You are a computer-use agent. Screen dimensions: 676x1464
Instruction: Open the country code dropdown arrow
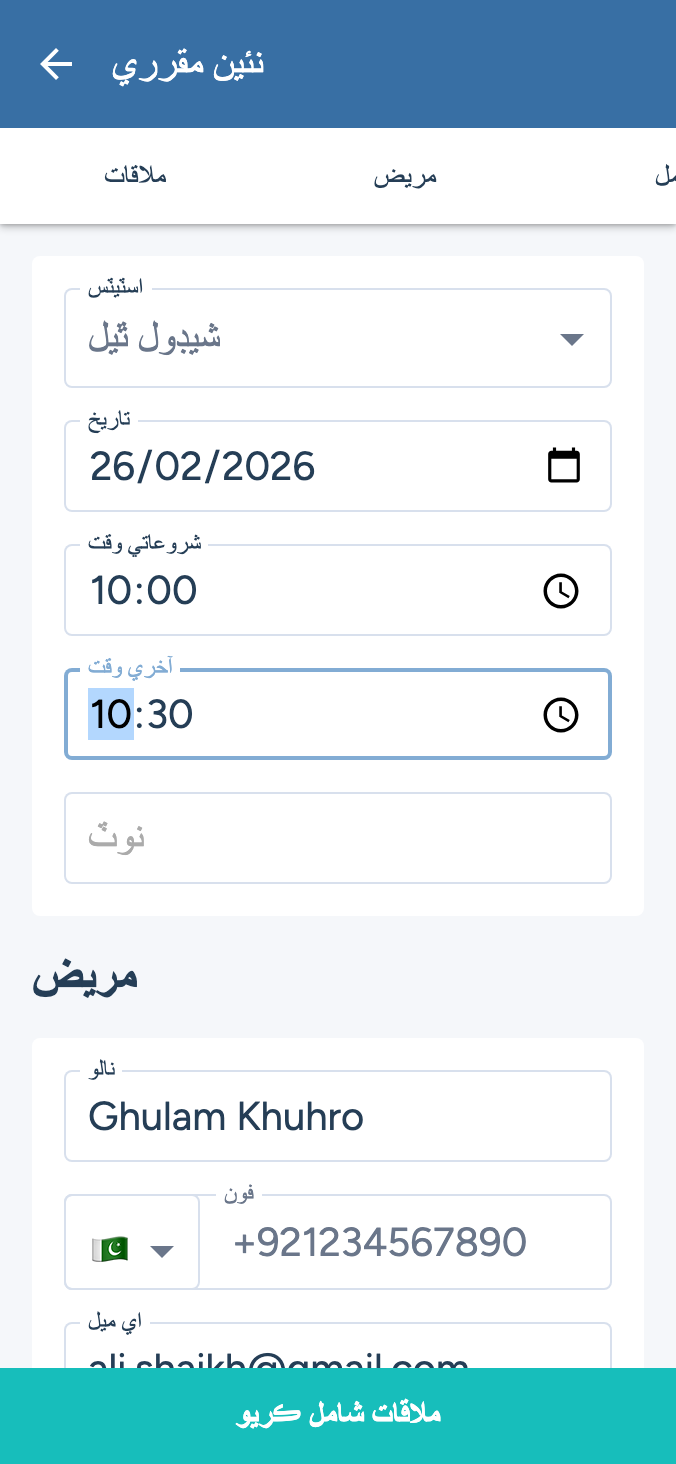162,1250
